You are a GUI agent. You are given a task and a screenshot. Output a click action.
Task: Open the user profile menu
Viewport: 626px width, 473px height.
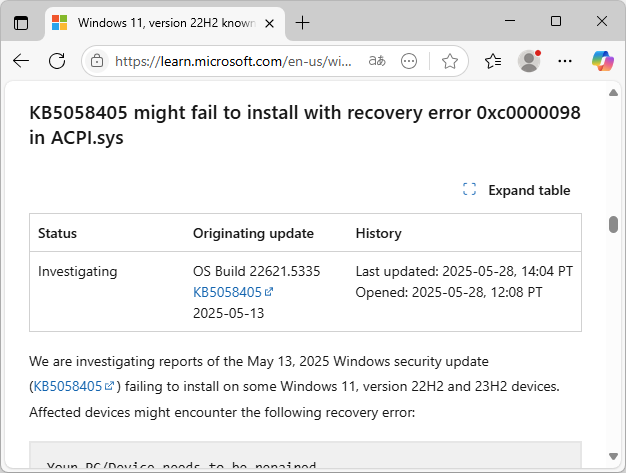pos(529,61)
